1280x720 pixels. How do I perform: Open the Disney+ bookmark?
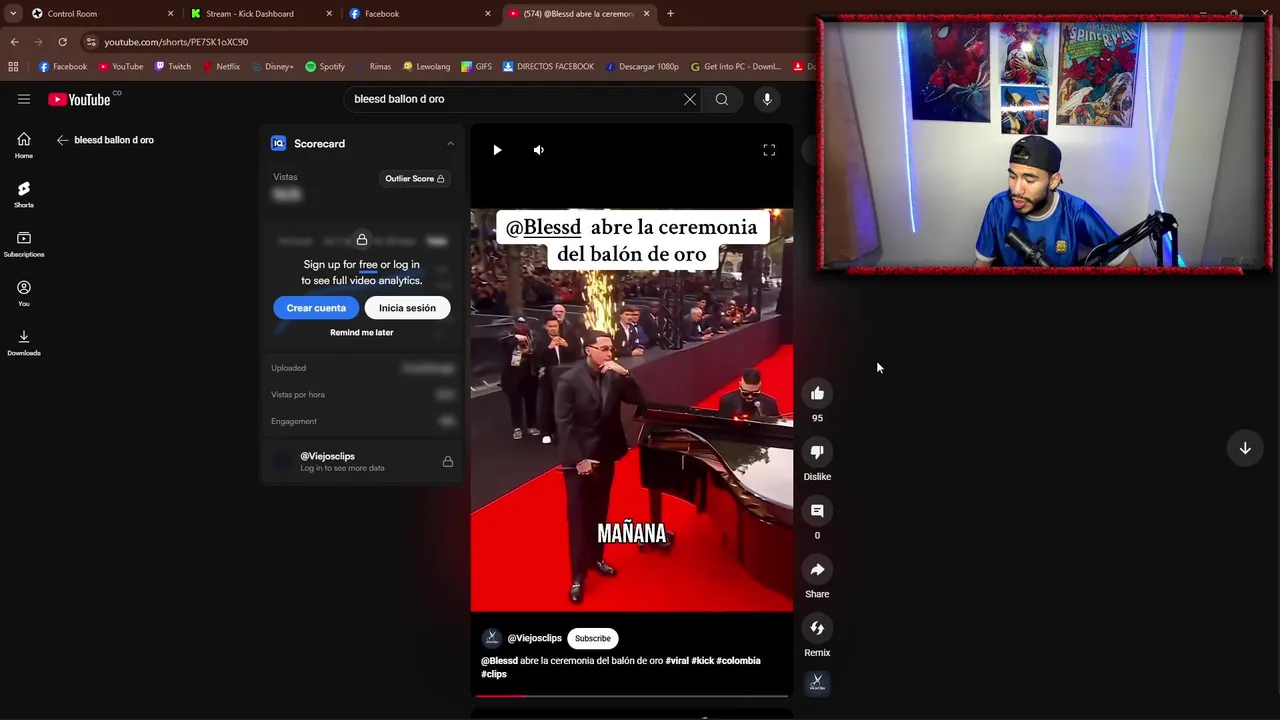(273, 67)
